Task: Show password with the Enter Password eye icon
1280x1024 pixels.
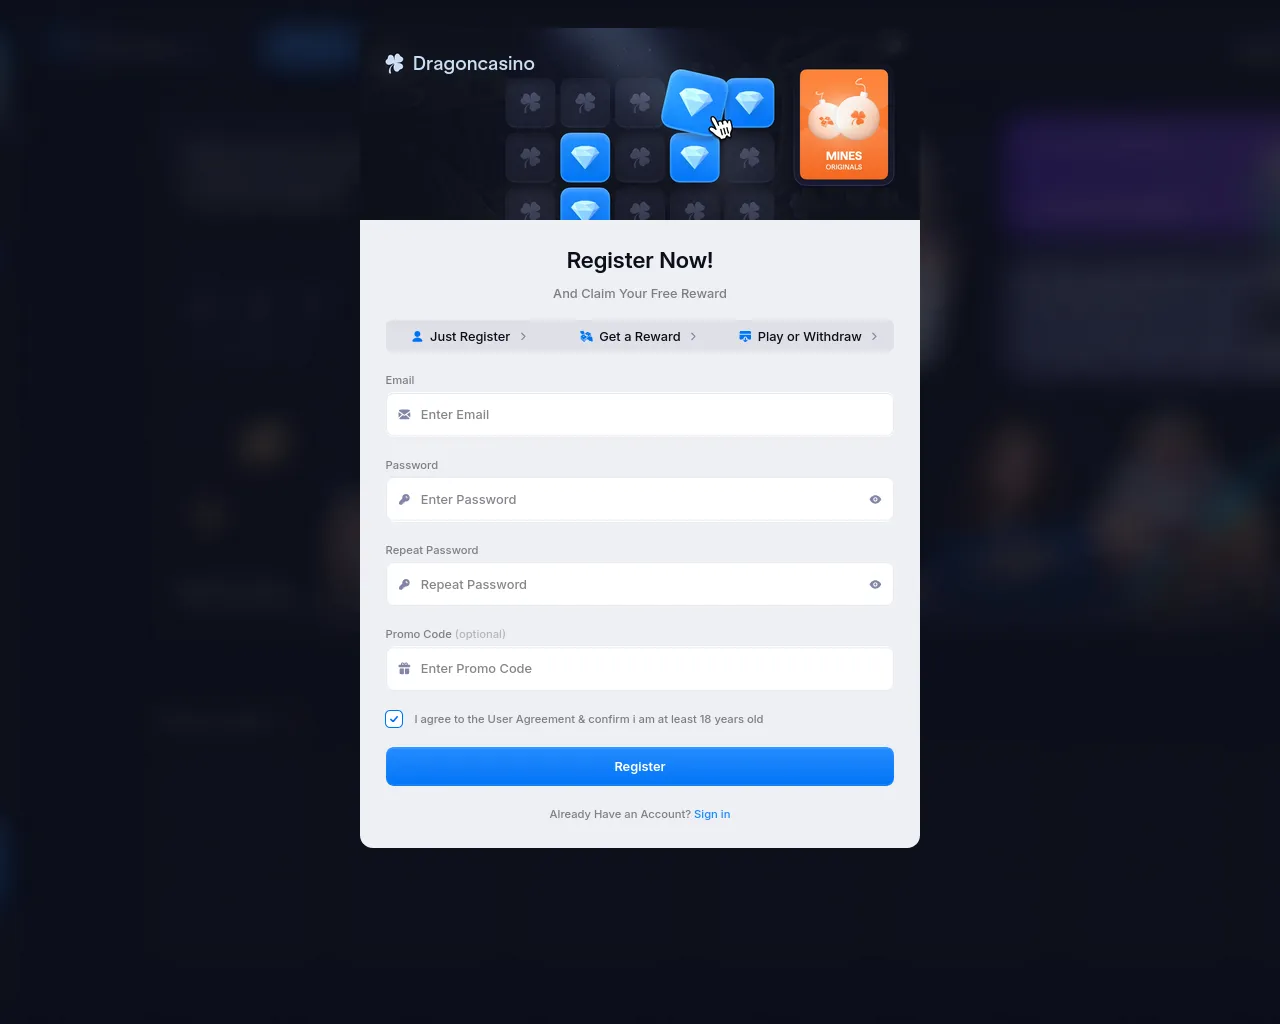Action: (x=875, y=500)
